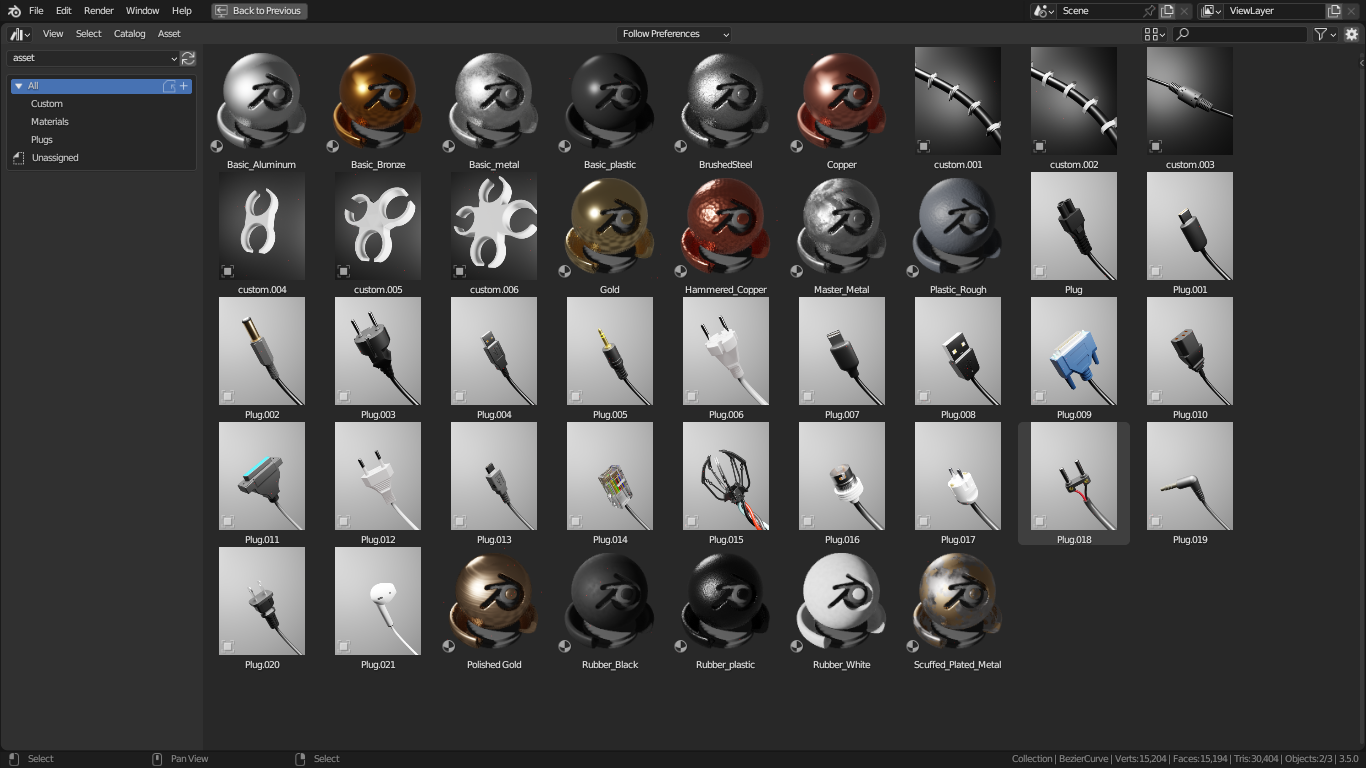The width and height of the screenshot is (1366, 768).
Task: Open the Render menu
Action: point(98,11)
